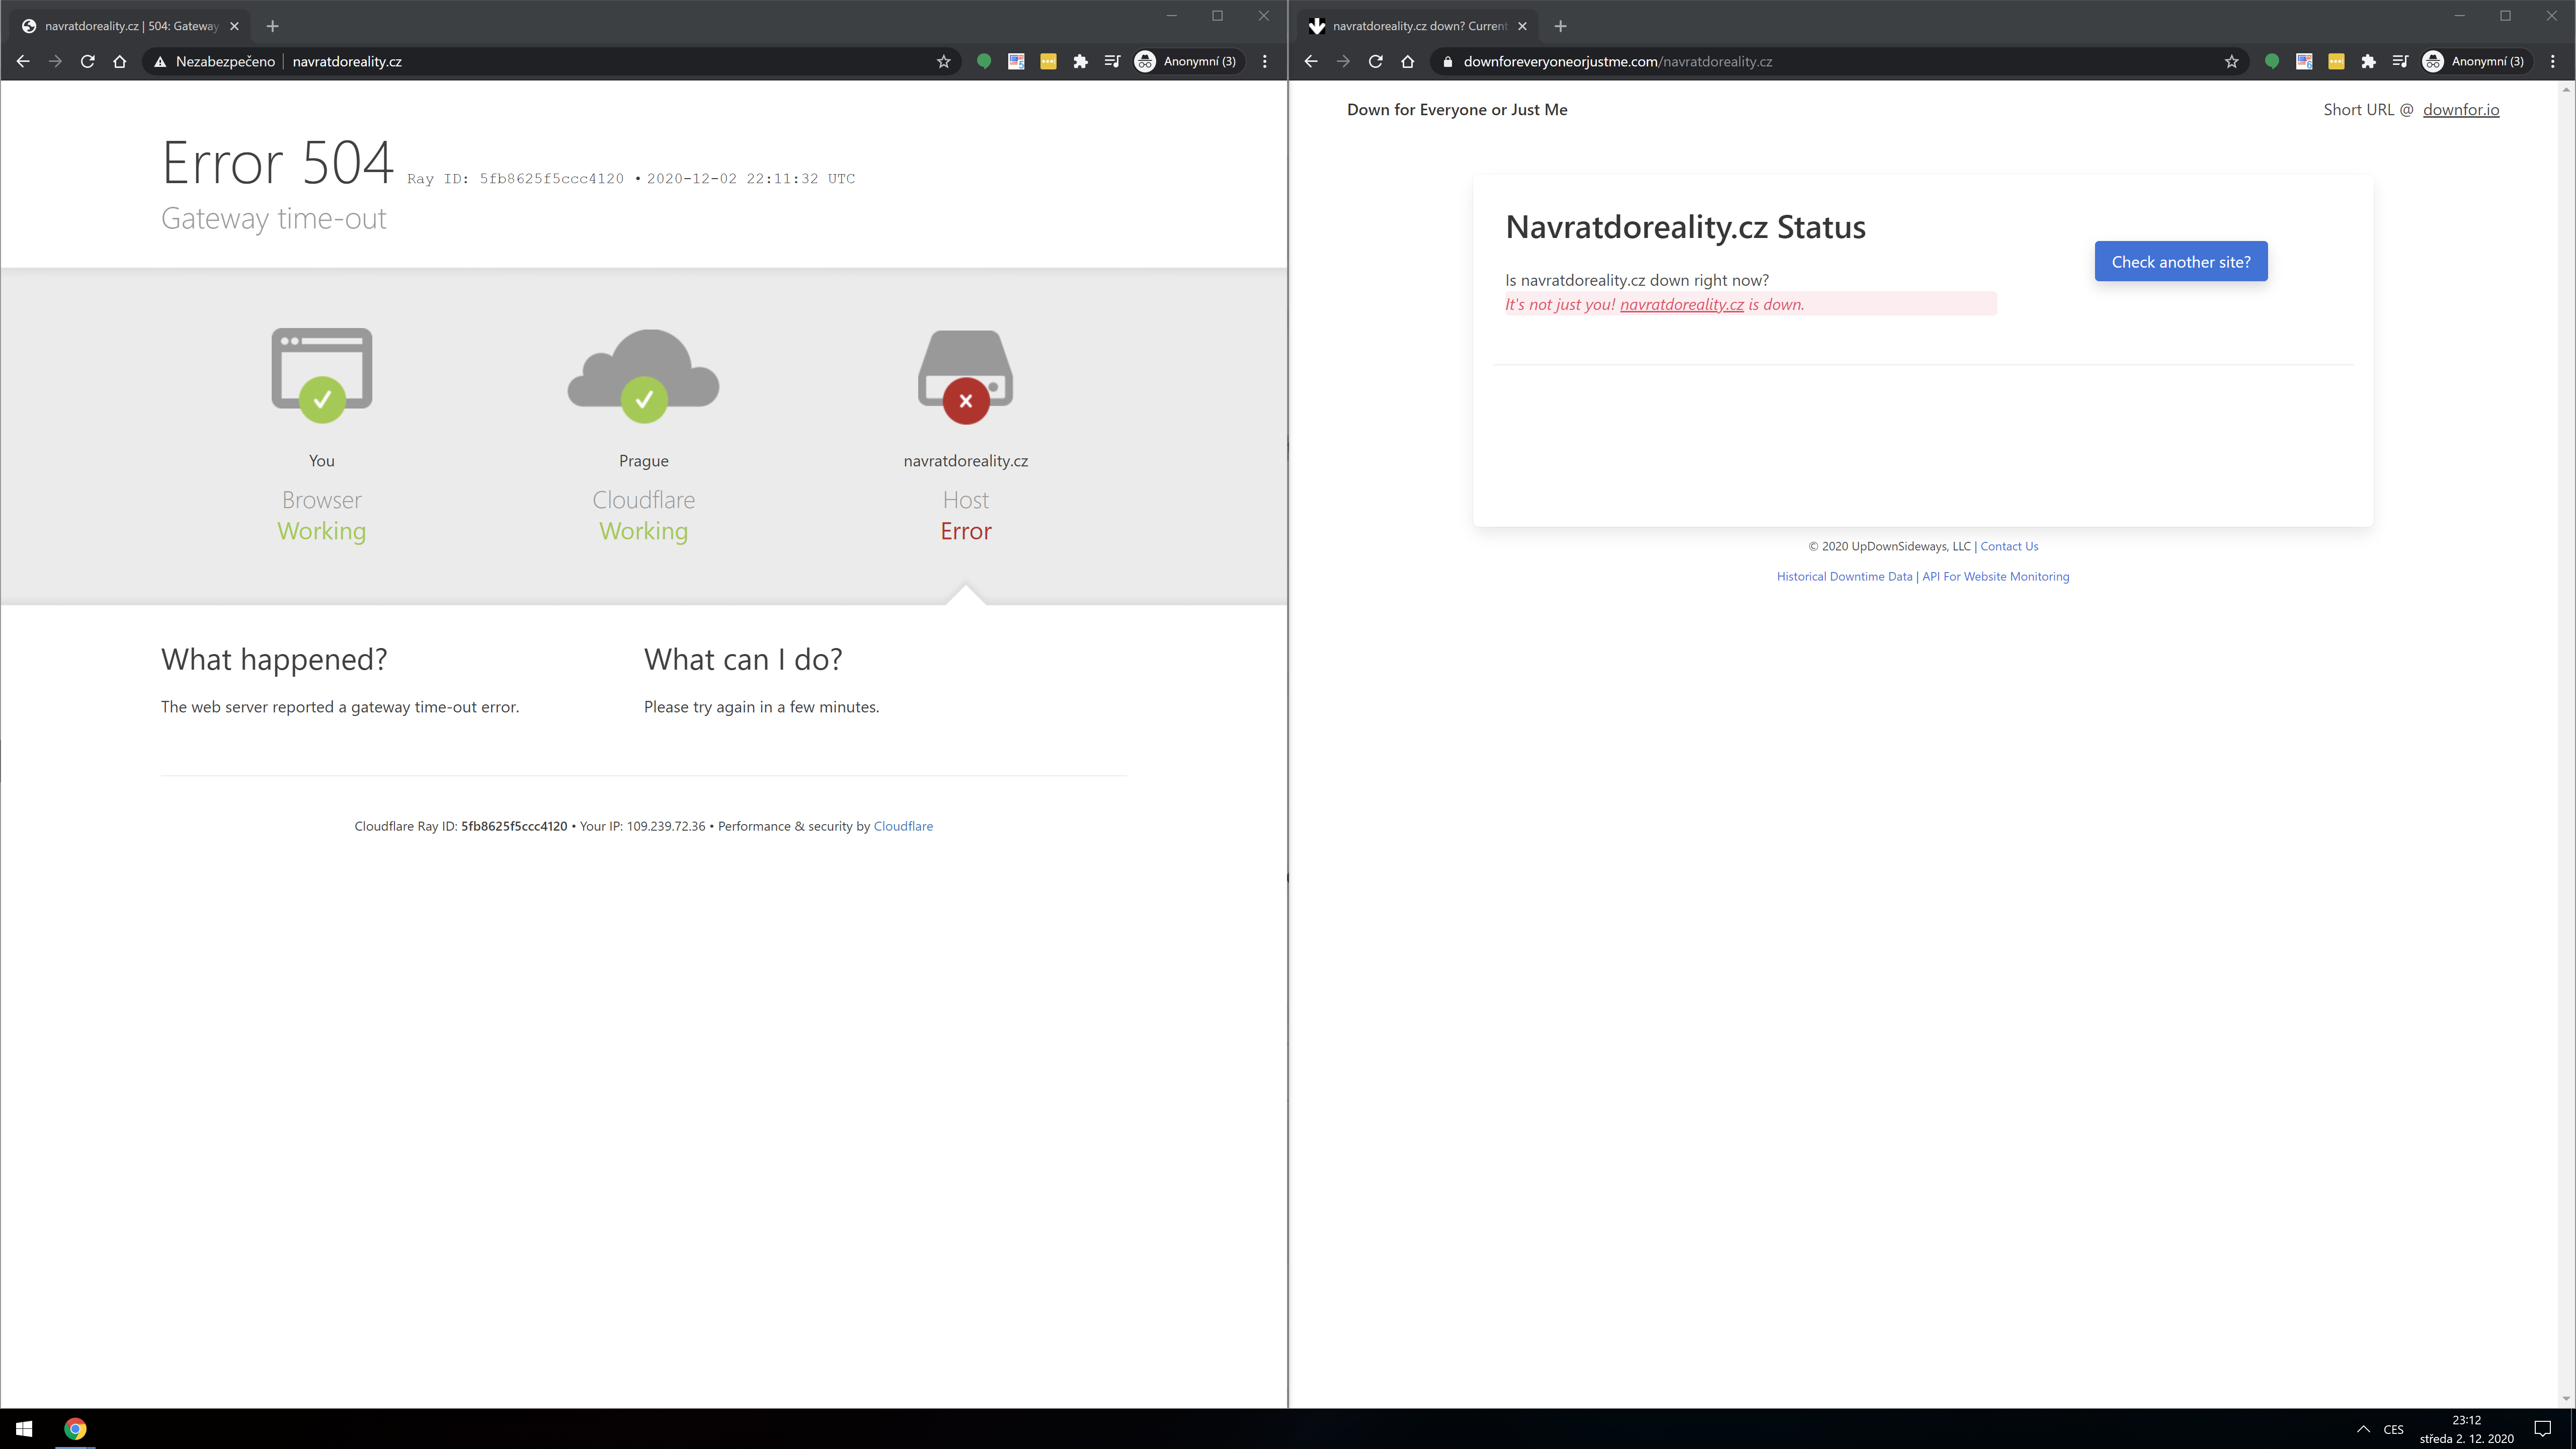
Task: Open media control icon in right window
Action: tap(2400, 61)
